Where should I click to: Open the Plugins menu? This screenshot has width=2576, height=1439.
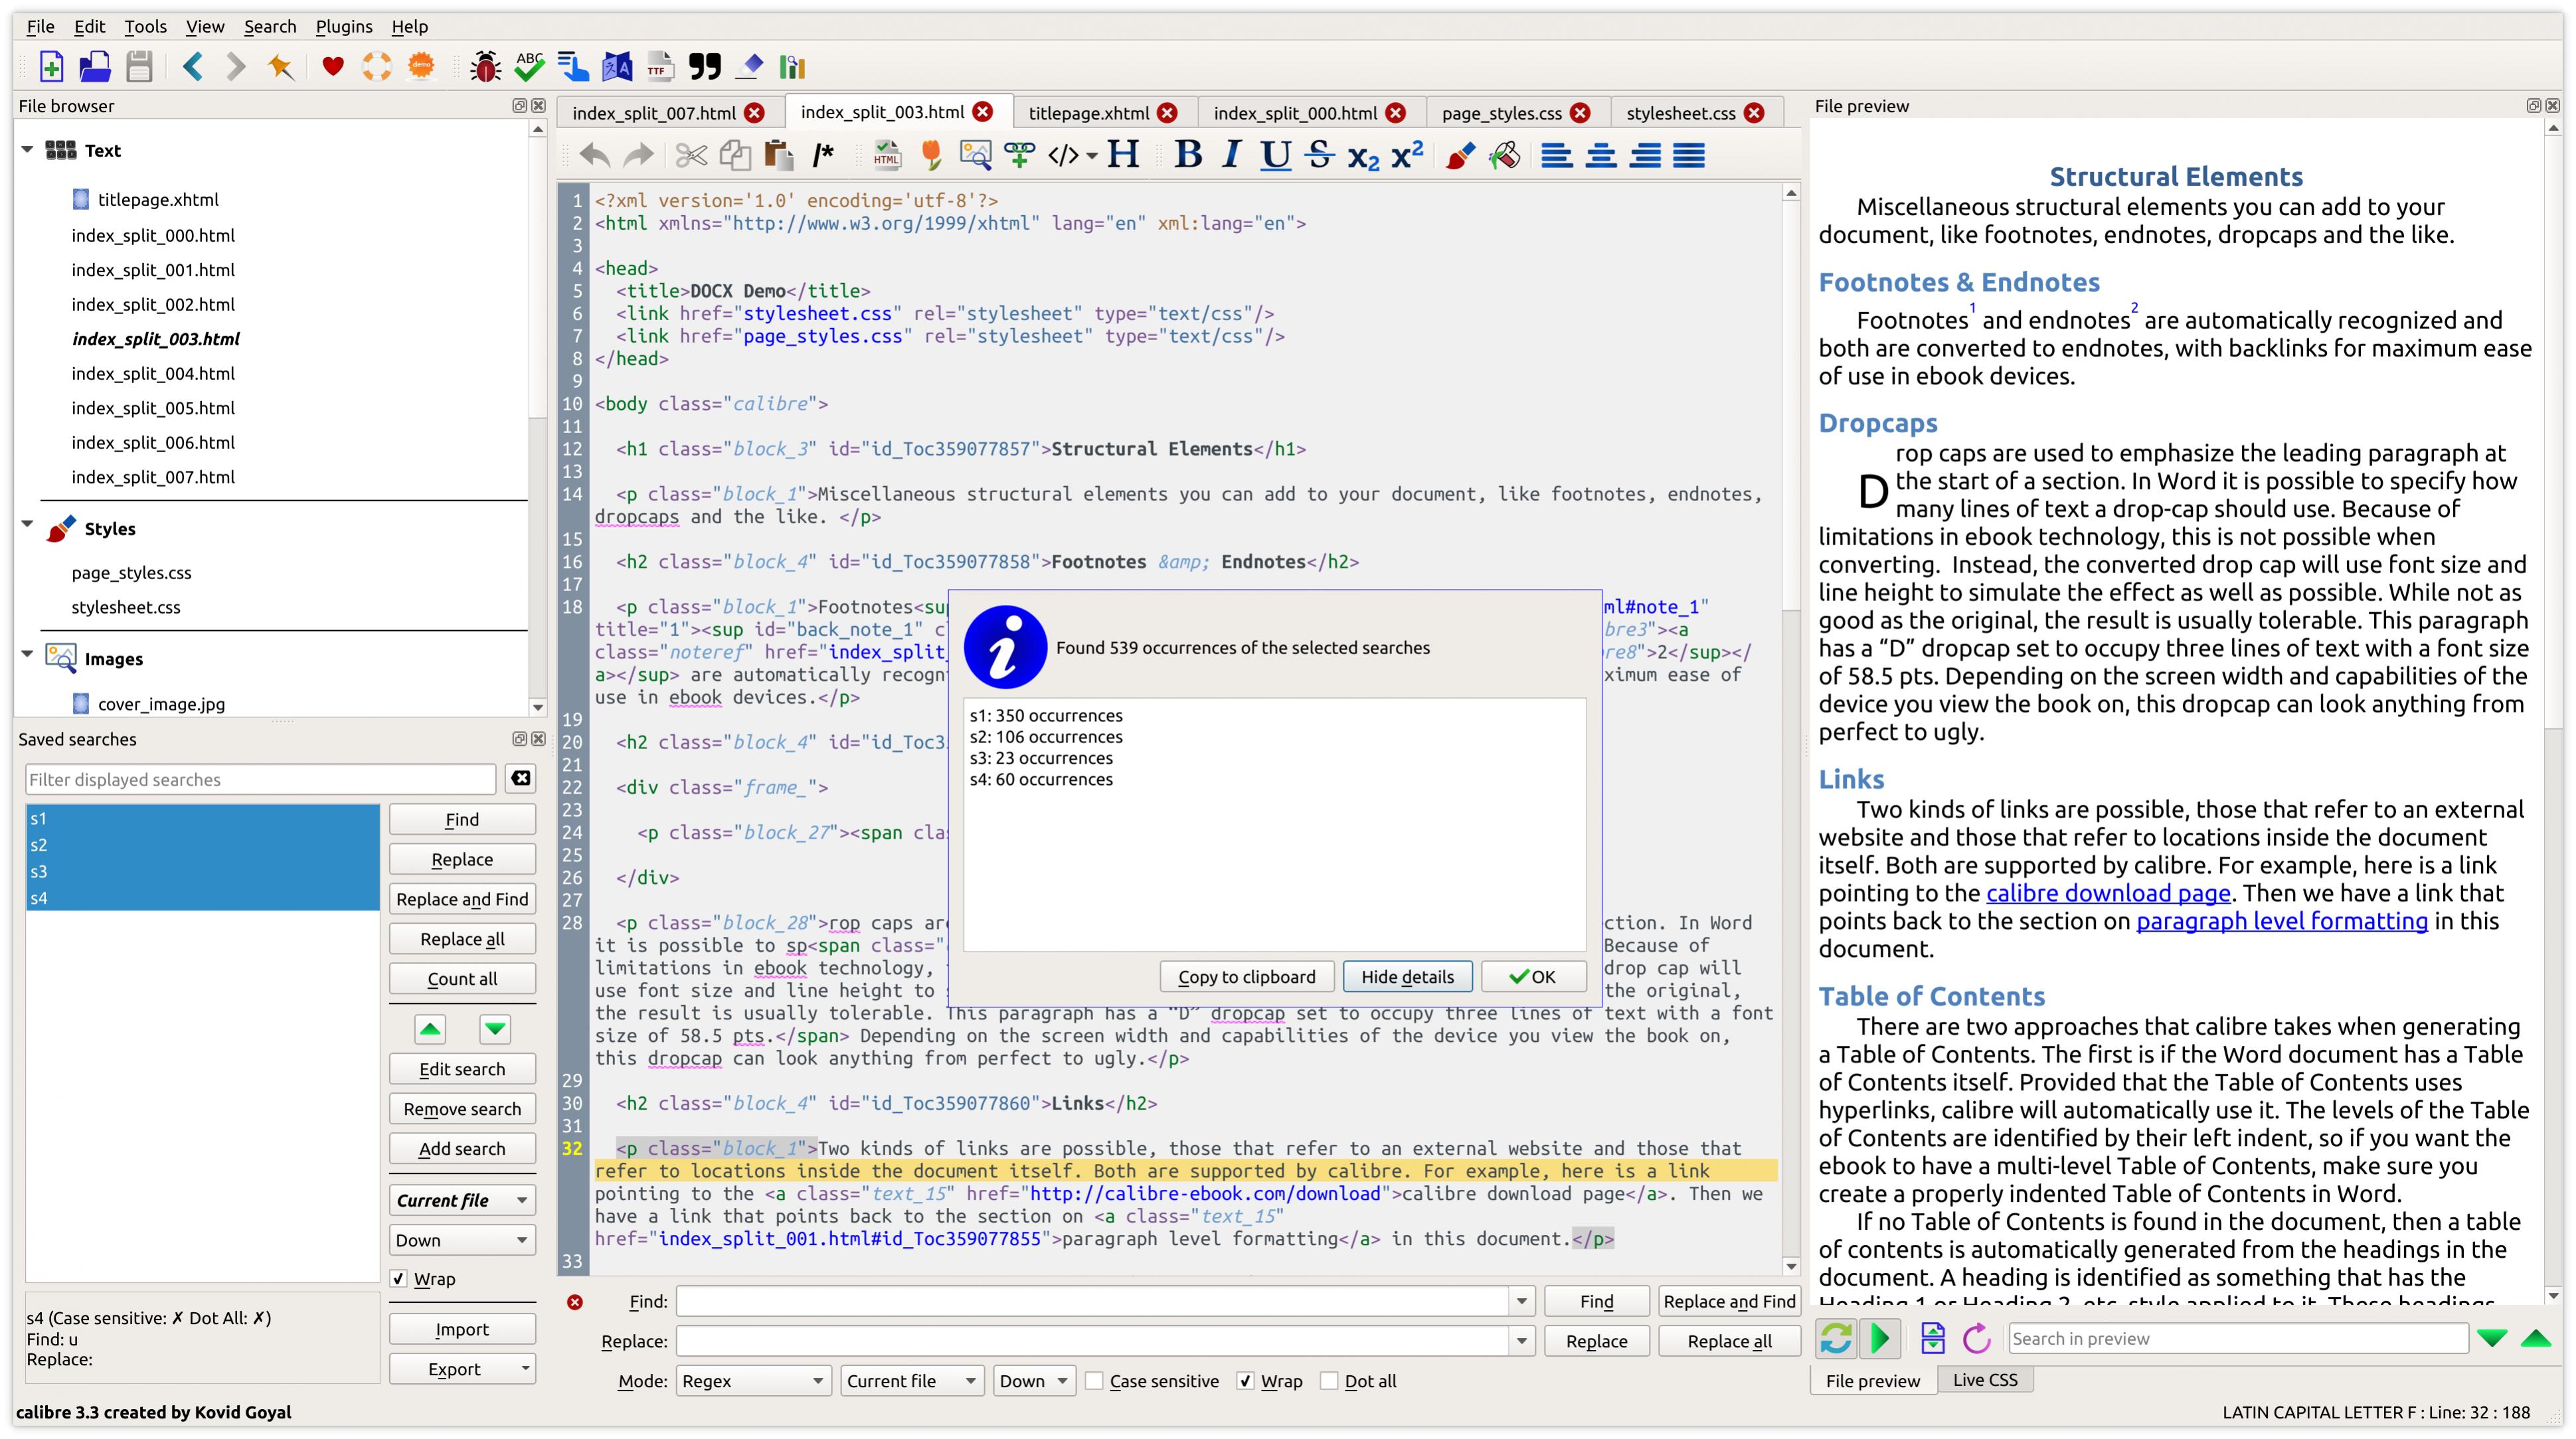click(343, 26)
